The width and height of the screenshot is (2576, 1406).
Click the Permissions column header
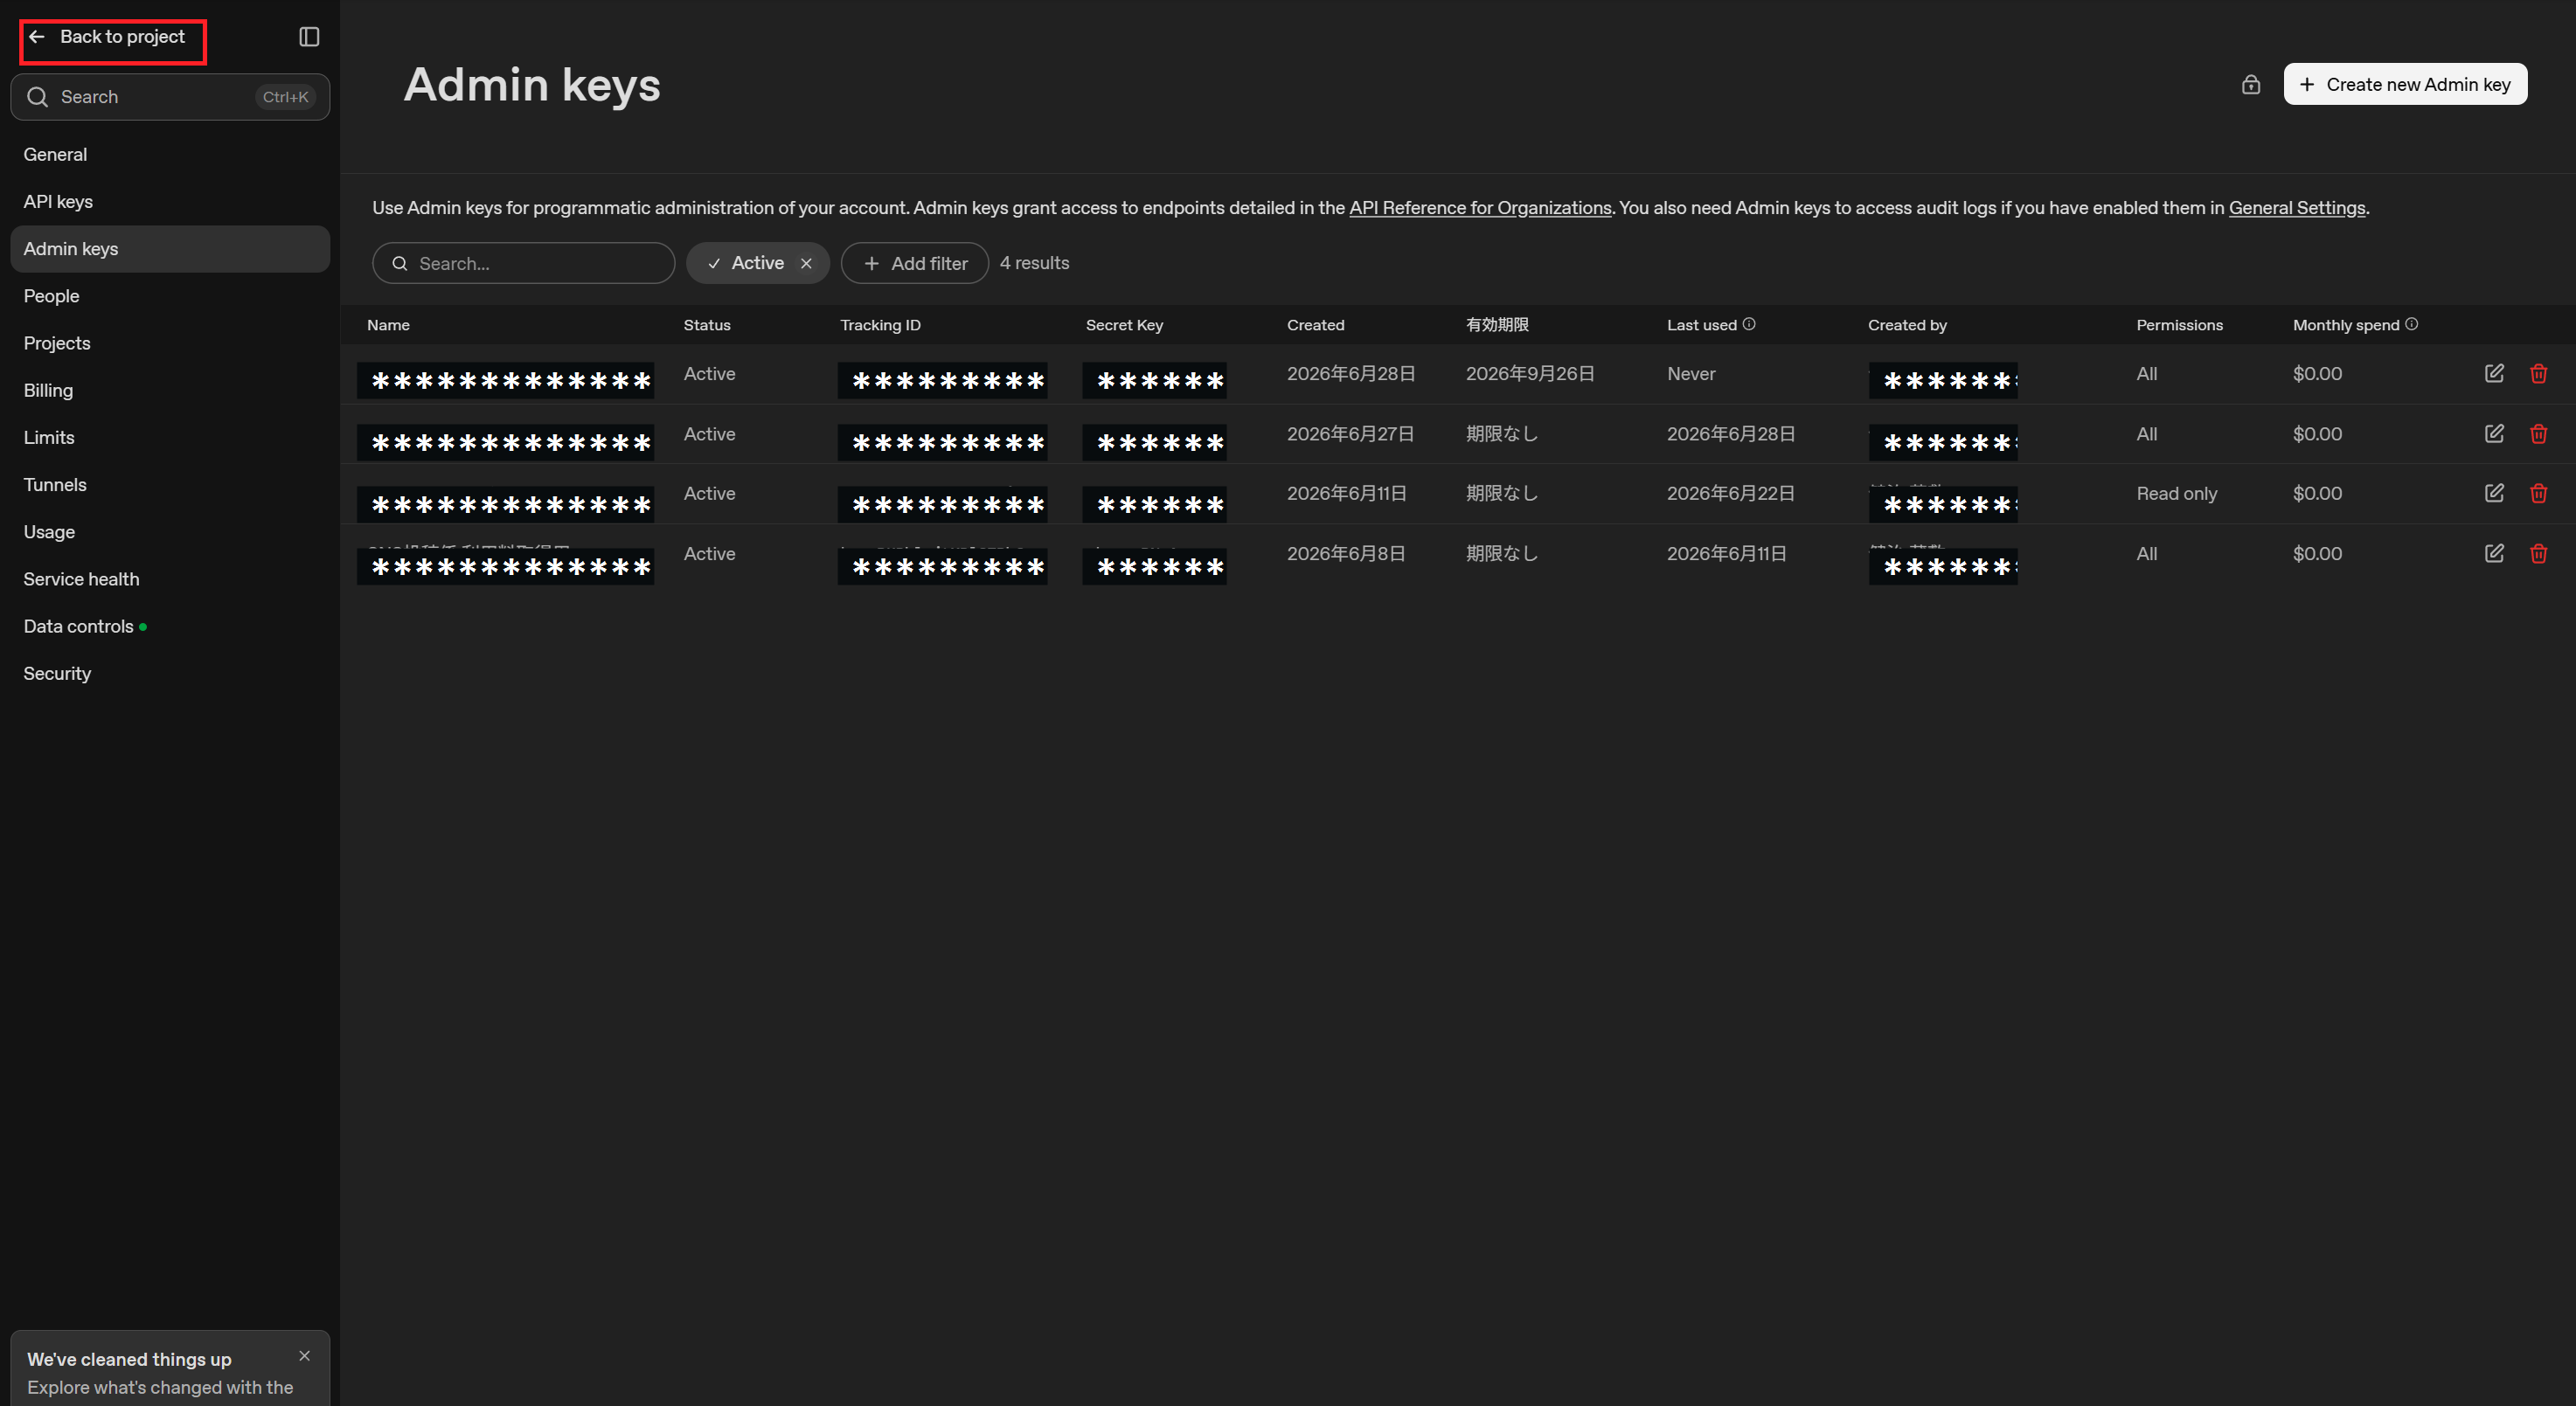point(2179,325)
